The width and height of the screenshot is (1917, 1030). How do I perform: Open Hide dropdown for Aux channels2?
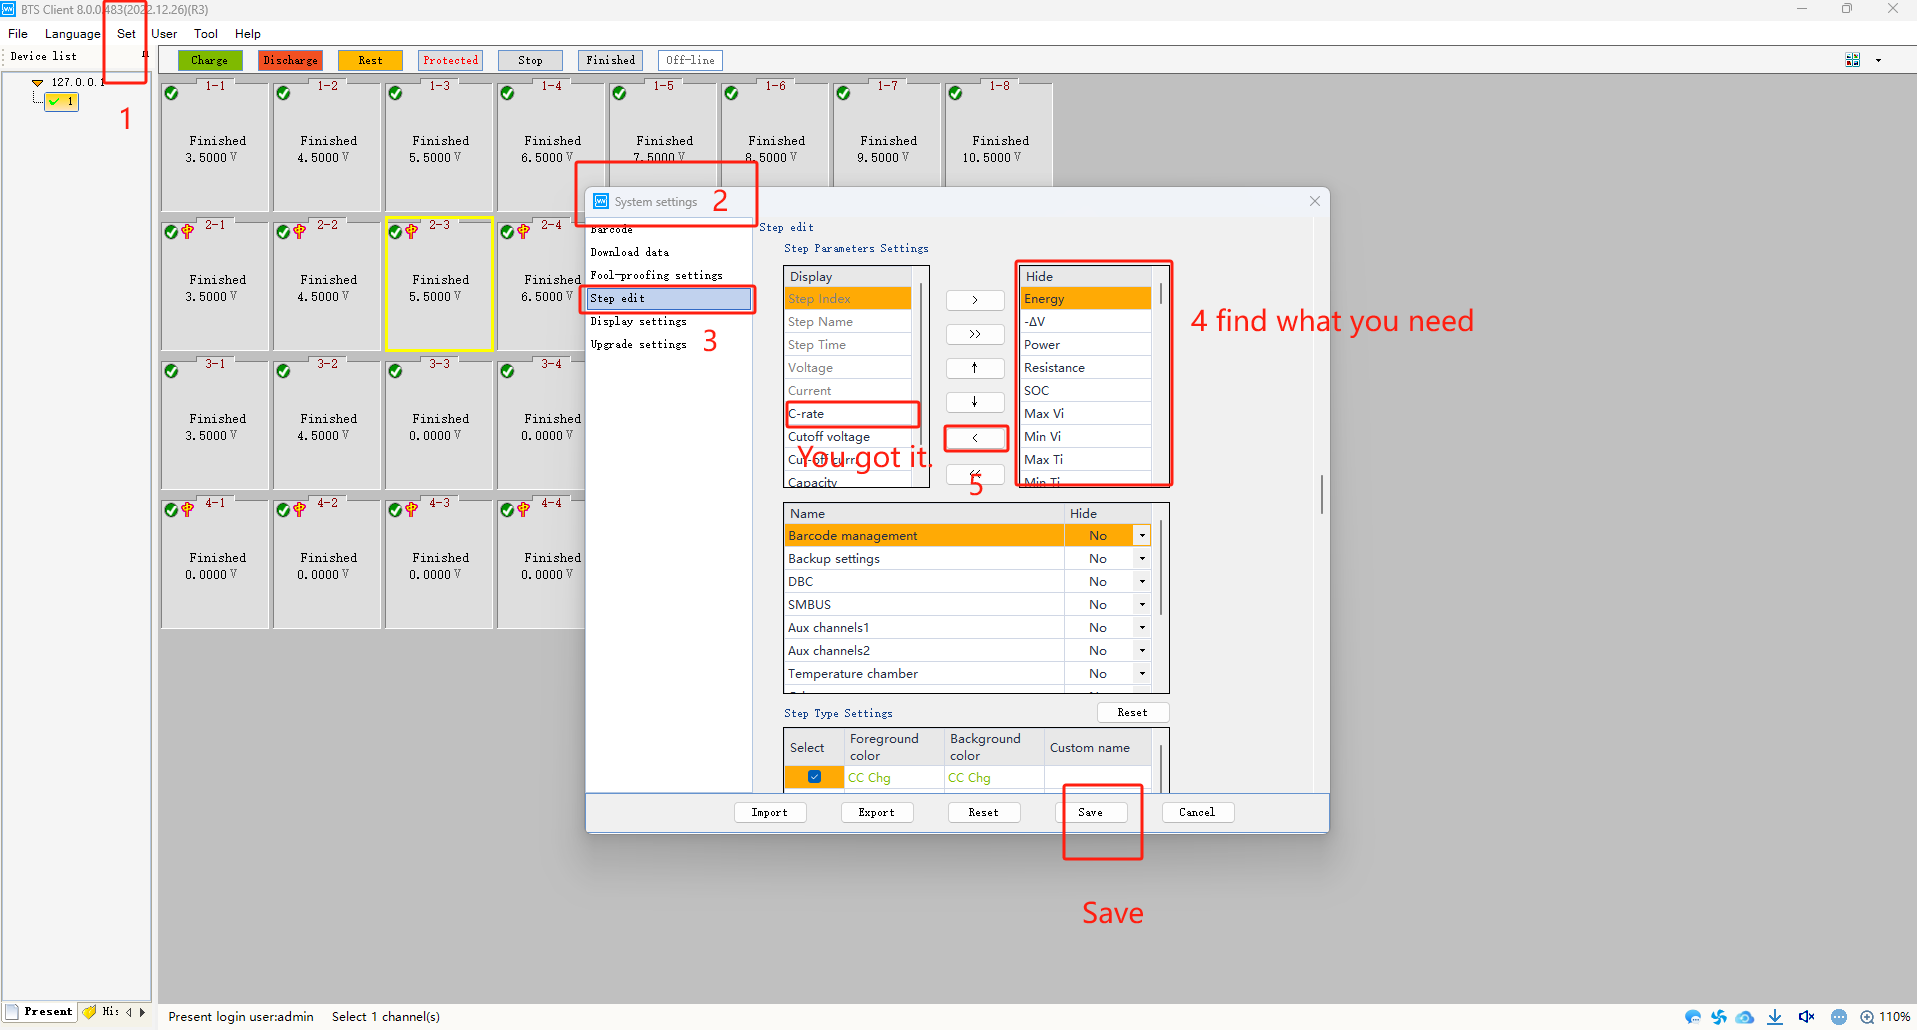(1142, 651)
